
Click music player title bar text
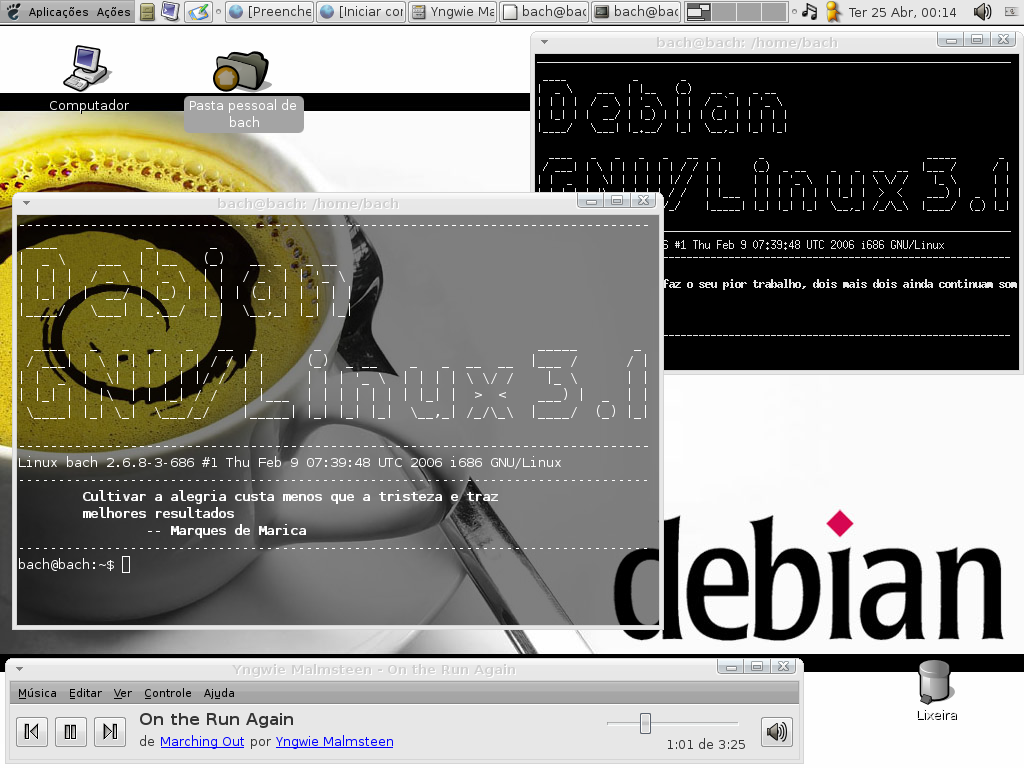point(374,669)
